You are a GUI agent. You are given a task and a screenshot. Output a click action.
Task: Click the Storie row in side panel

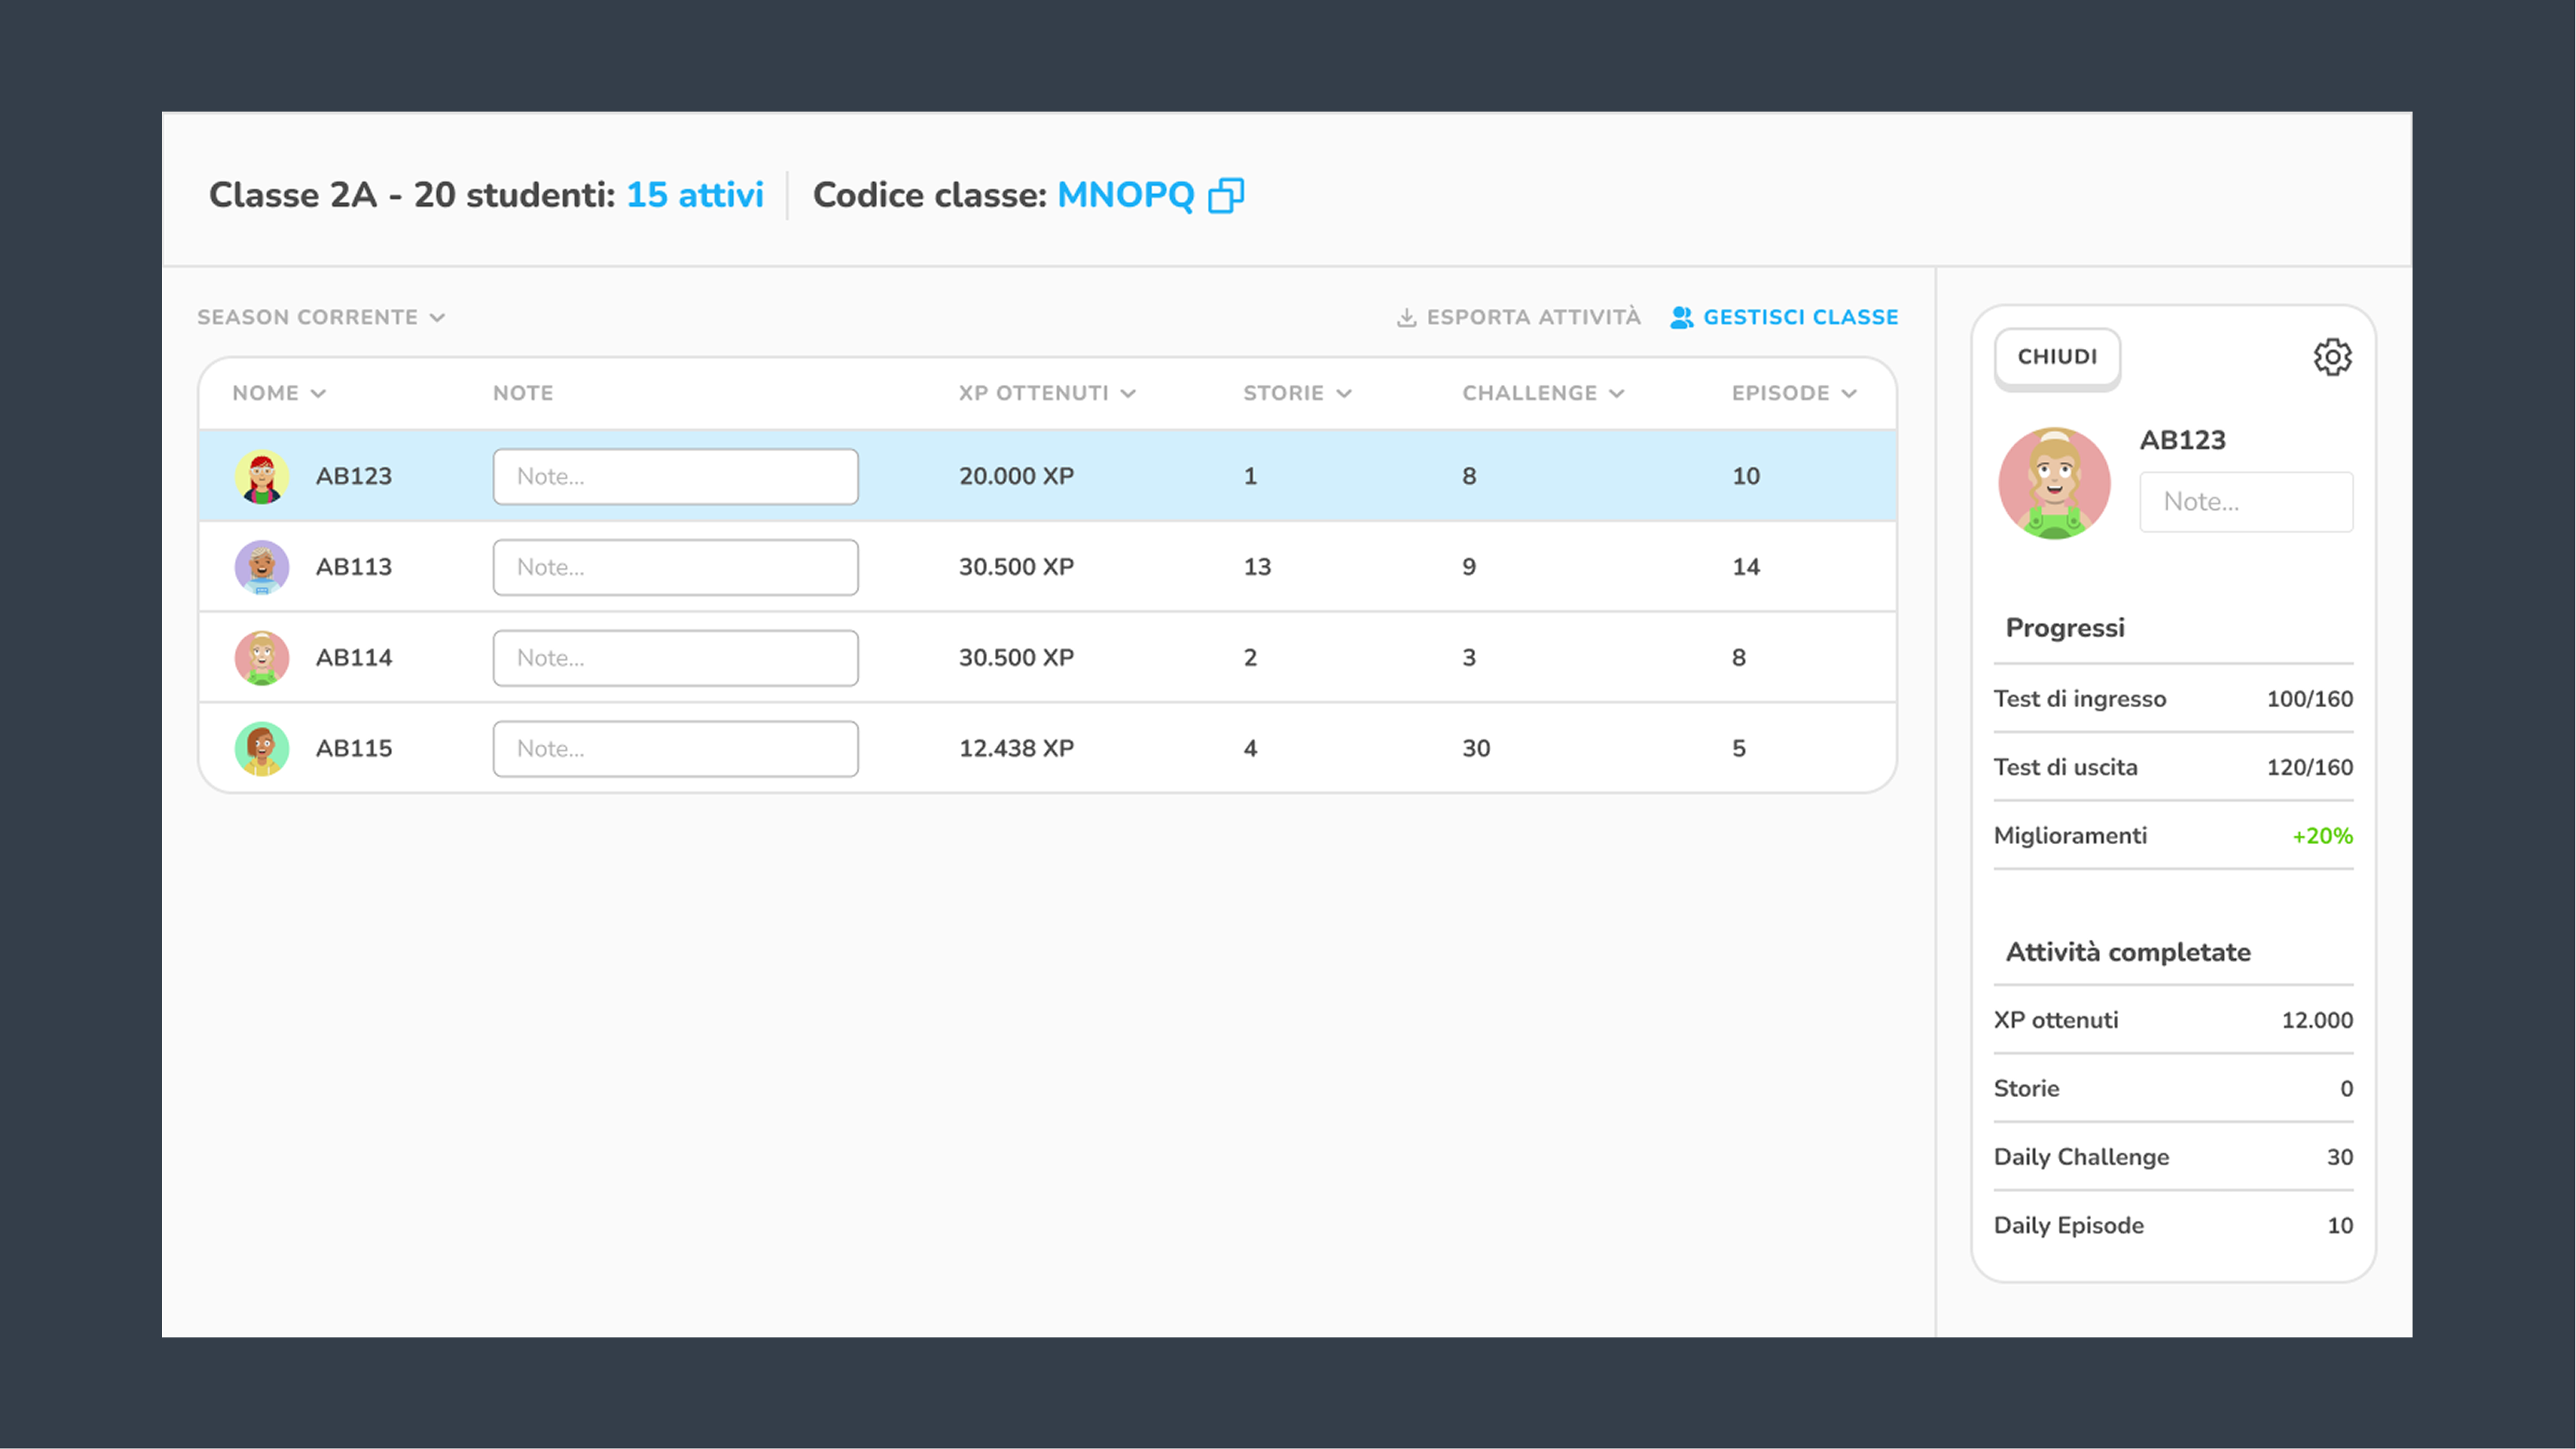[x=2173, y=1089]
